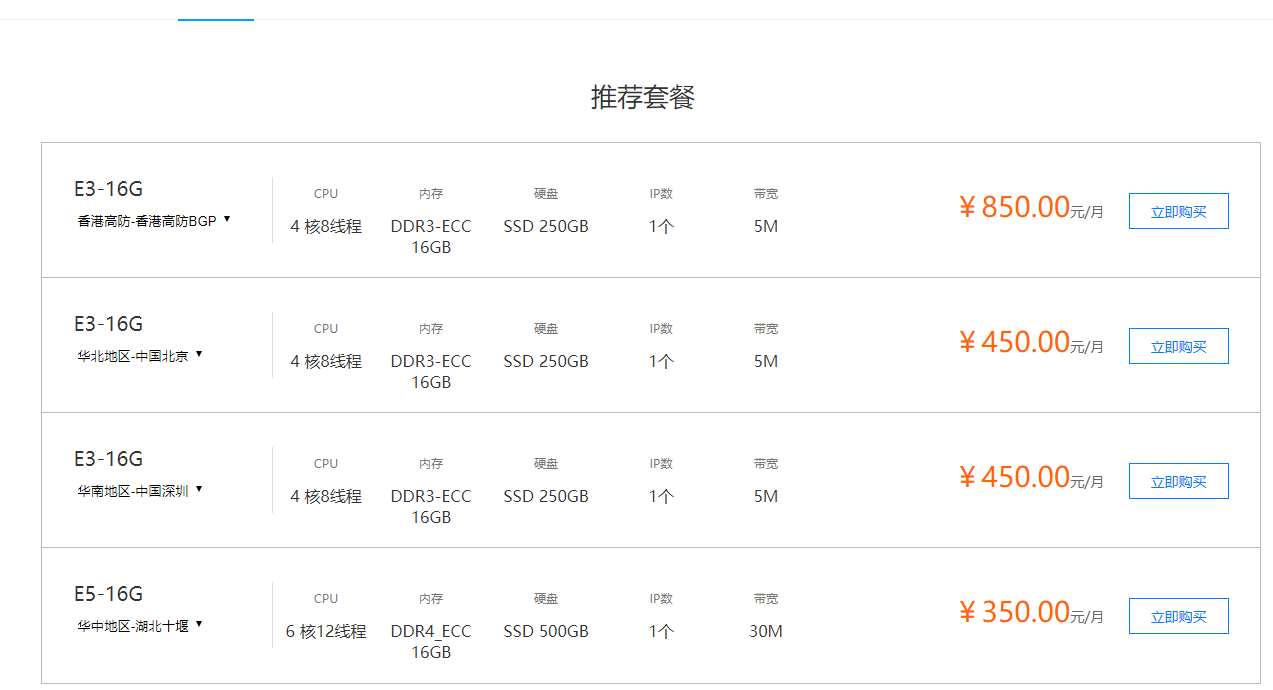The width and height of the screenshot is (1273, 690).
Task: Click the ¥850.00 price text
Action: coord(1015,207)
